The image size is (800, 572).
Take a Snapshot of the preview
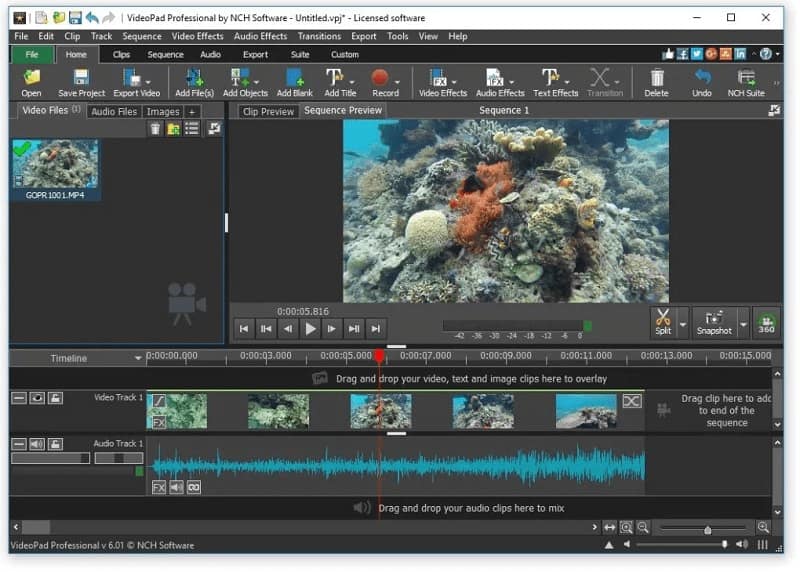[714, 321]
